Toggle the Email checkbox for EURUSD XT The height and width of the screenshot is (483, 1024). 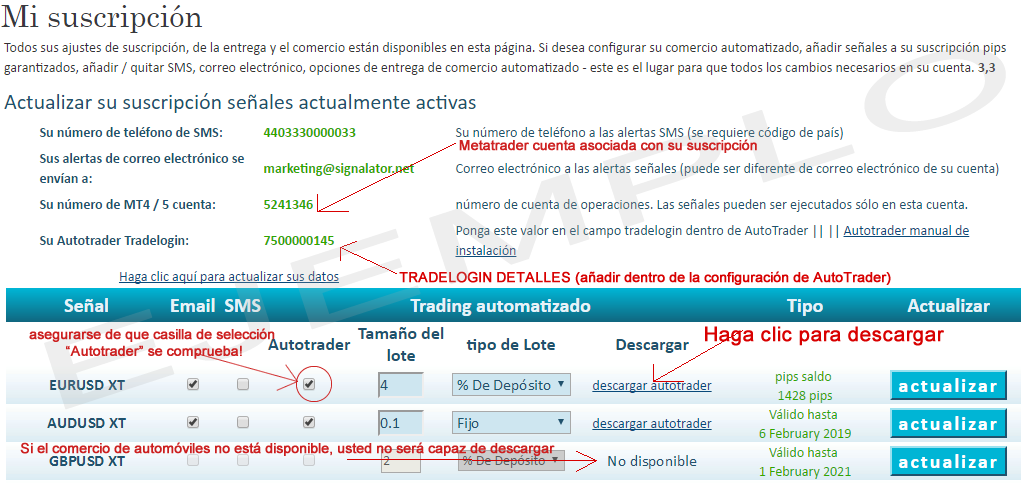point(193,385)
